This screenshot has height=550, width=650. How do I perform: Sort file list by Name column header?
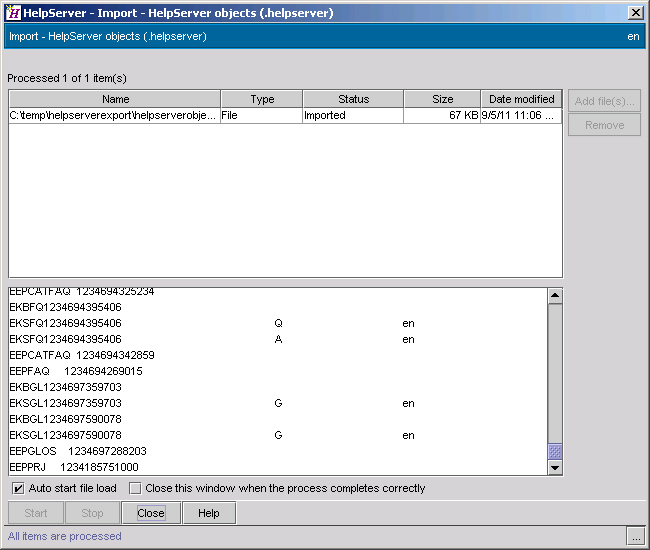click(x=115, y=99)
